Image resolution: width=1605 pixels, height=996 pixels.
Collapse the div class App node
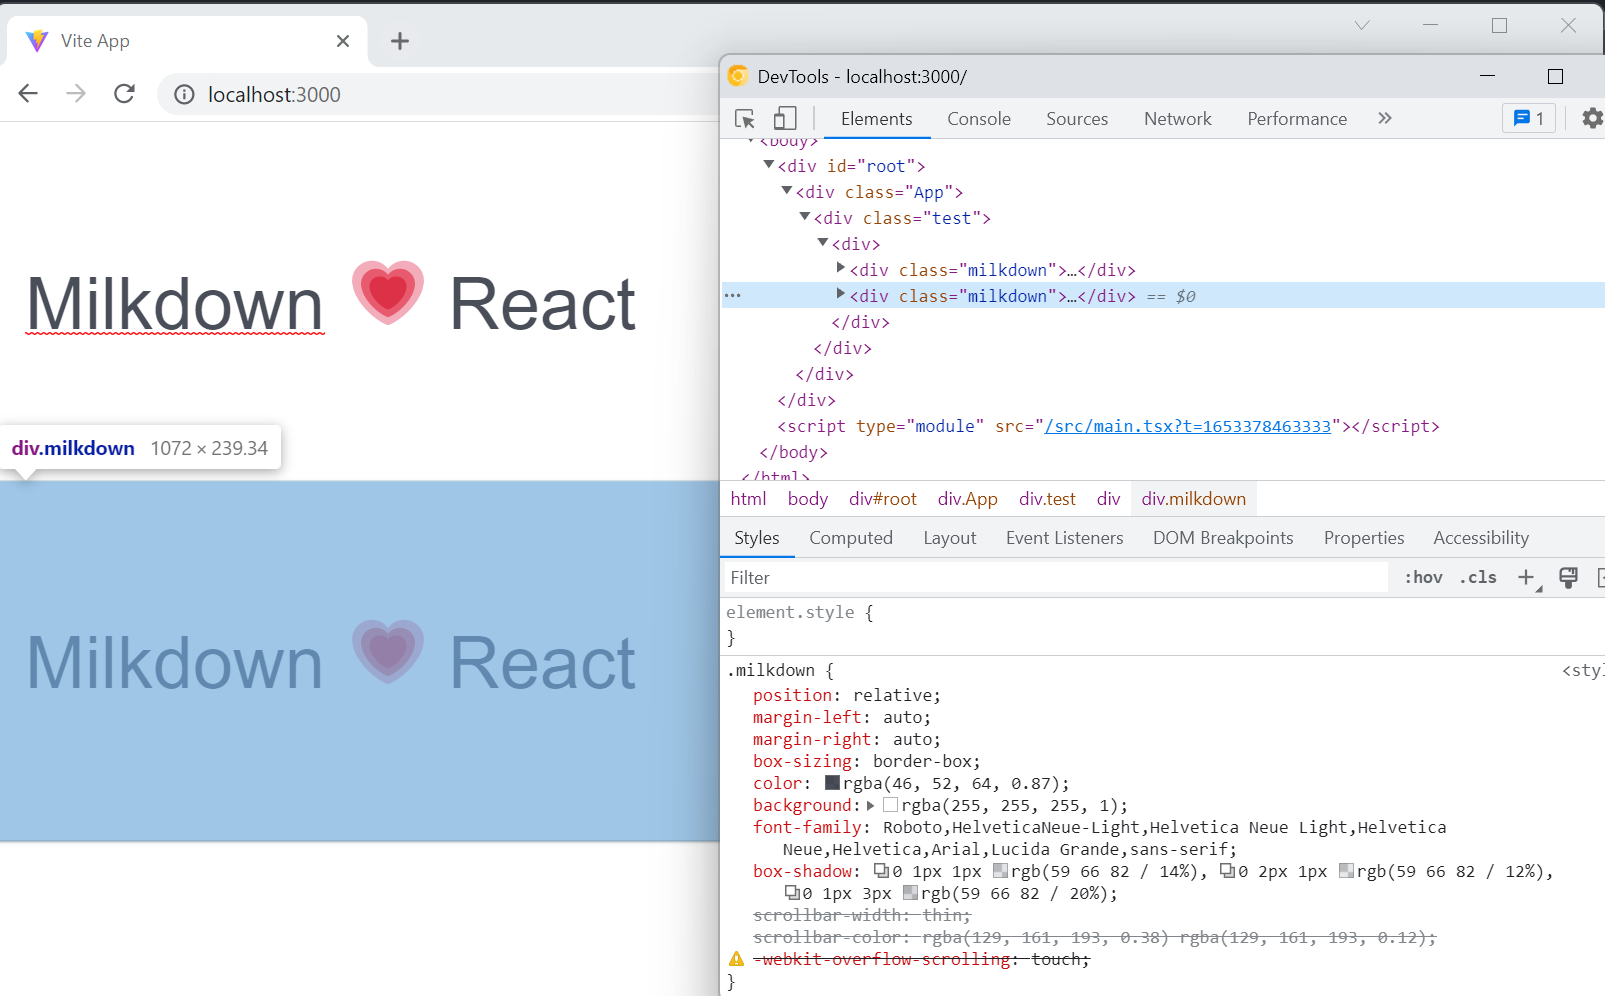786,191
